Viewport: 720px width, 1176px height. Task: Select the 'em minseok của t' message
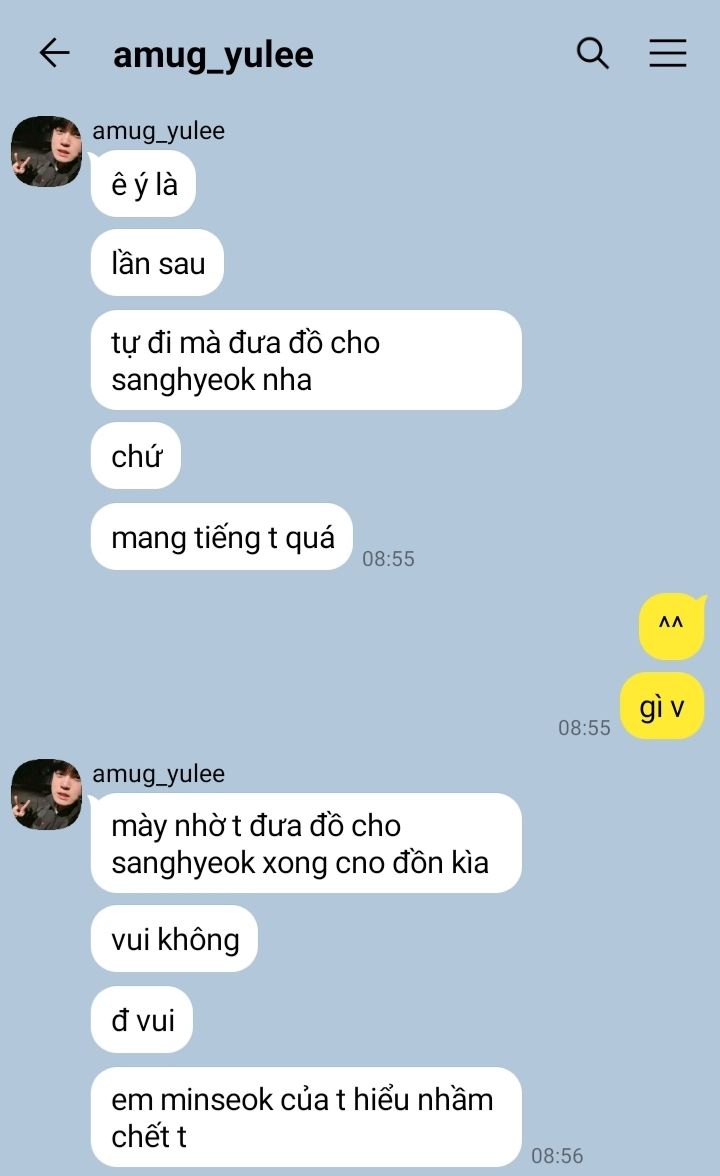pos(306,1118)
